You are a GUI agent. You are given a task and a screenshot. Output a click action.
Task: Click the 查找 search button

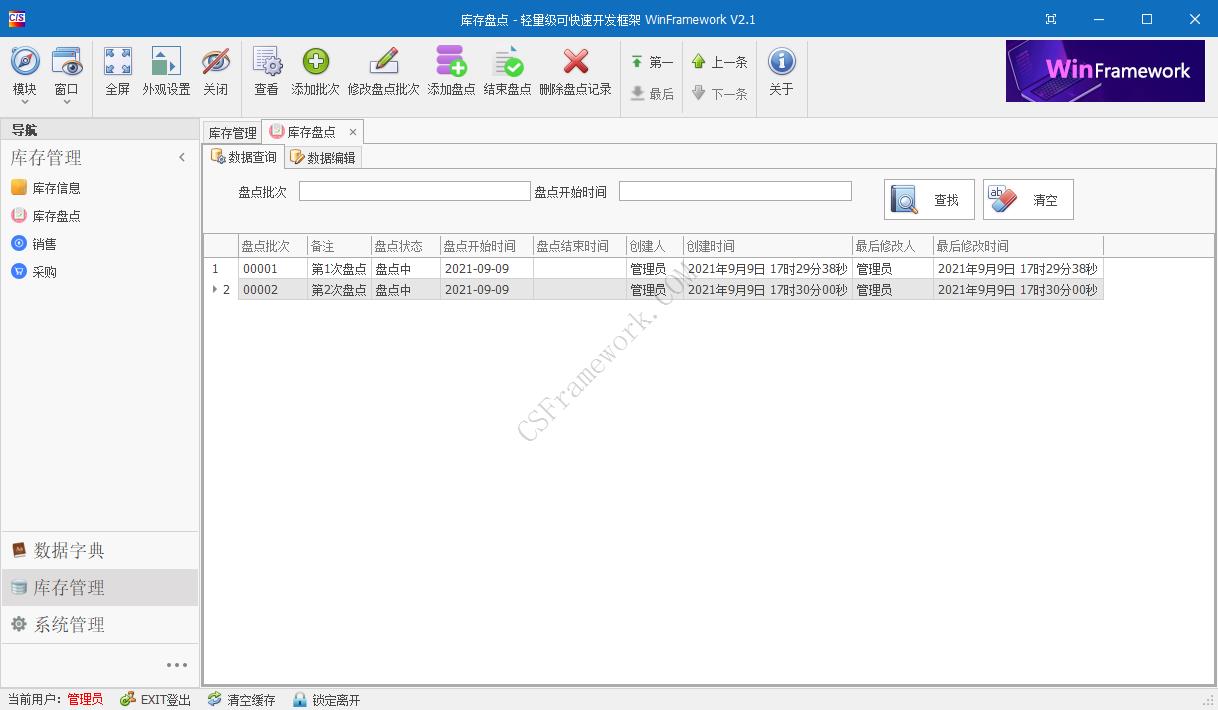pos(928,199)
